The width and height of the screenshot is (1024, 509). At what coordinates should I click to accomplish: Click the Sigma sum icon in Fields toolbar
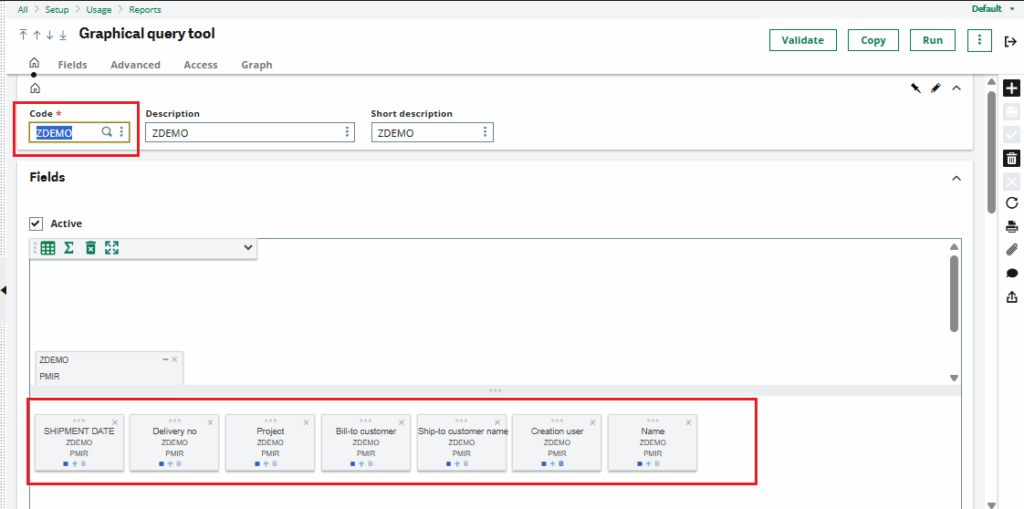pos(69,247)
